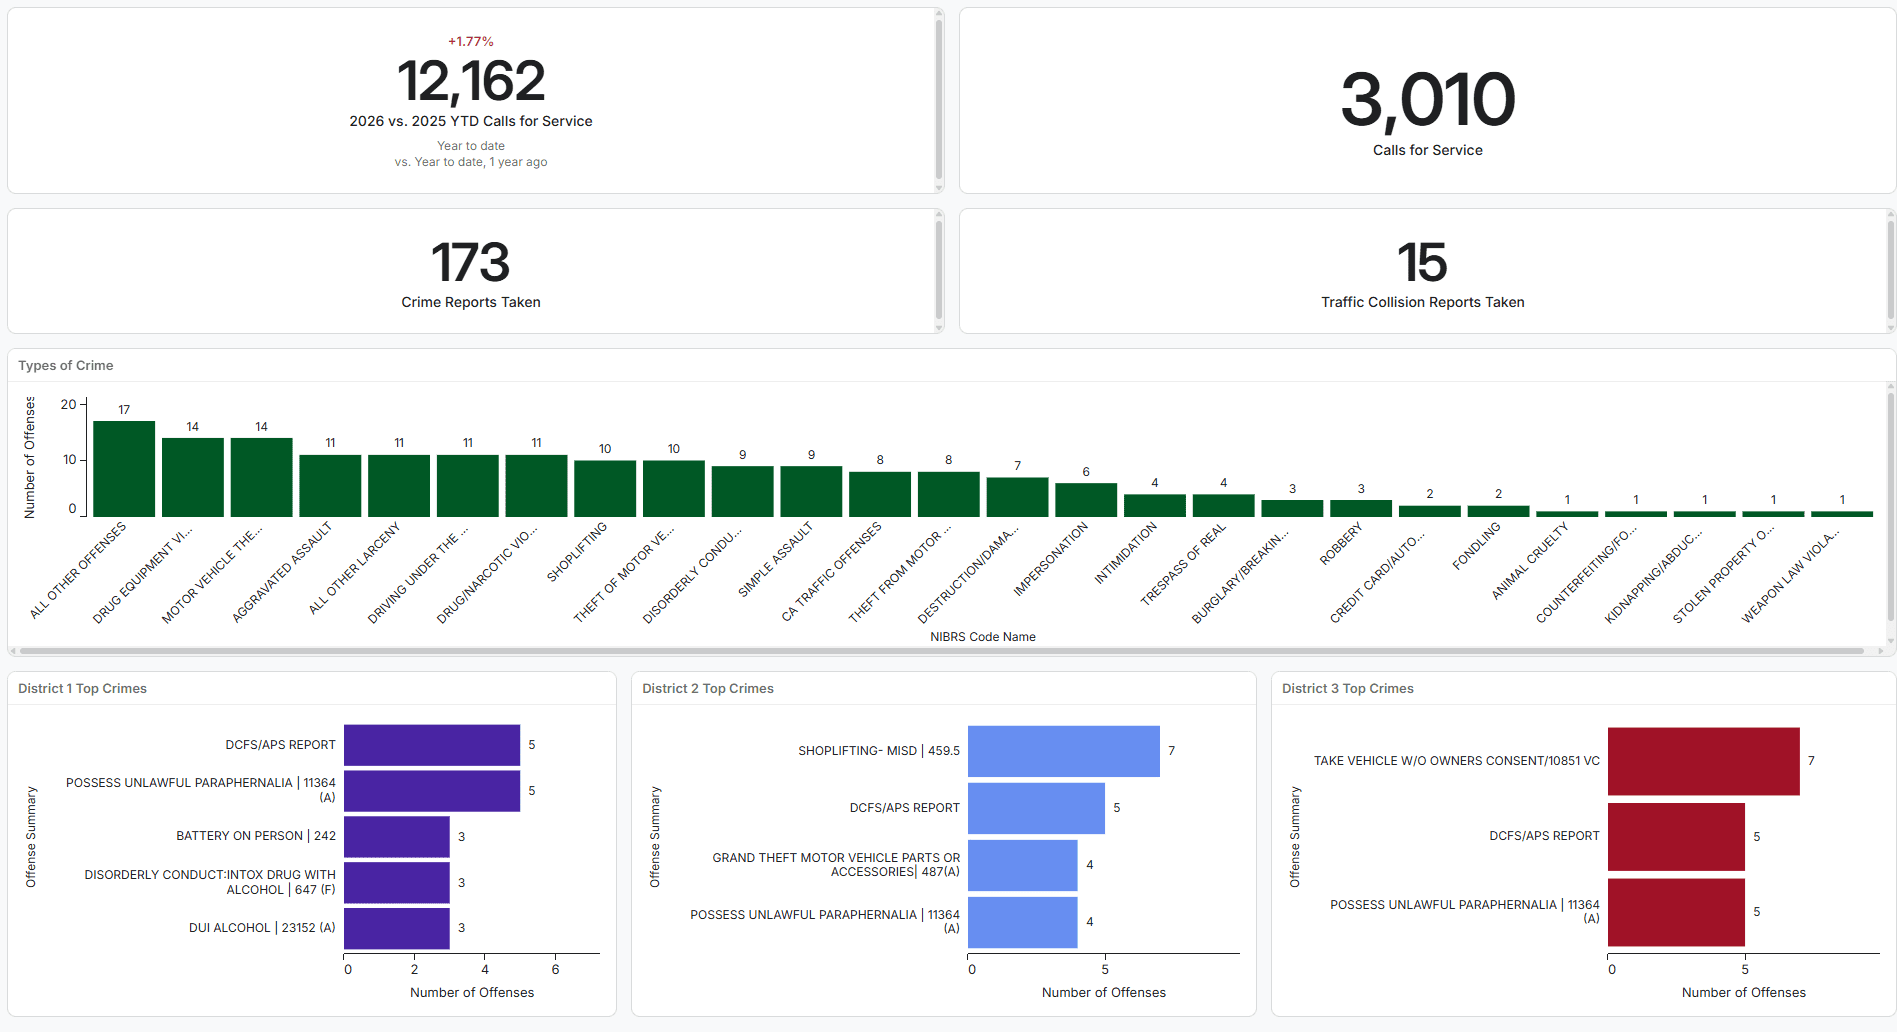Click scroll-down arrow in Crime Reports panel
This screenshot has width=1897, height=1032.
click(x=938, y=327)
